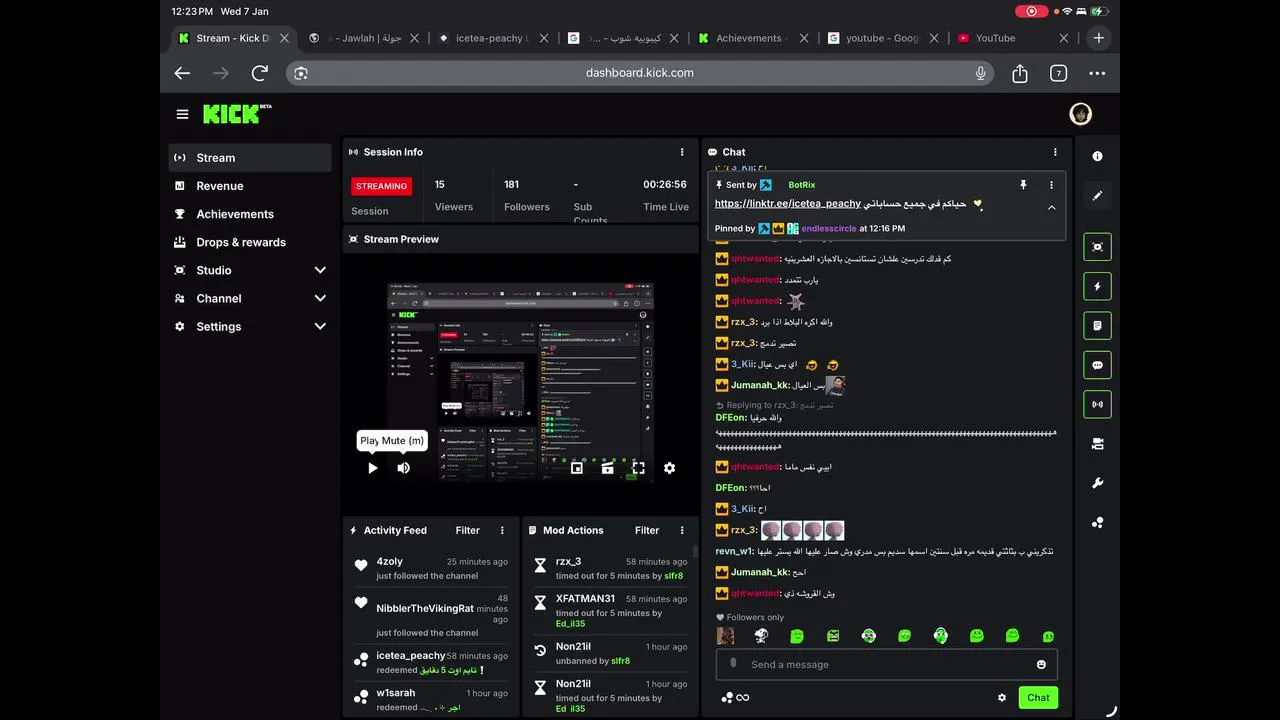This screenshot has height=720, width=1280.
Task: Click moderator slfr8 in rzx_3 timeout entry
Action: [x=674, y=576]
